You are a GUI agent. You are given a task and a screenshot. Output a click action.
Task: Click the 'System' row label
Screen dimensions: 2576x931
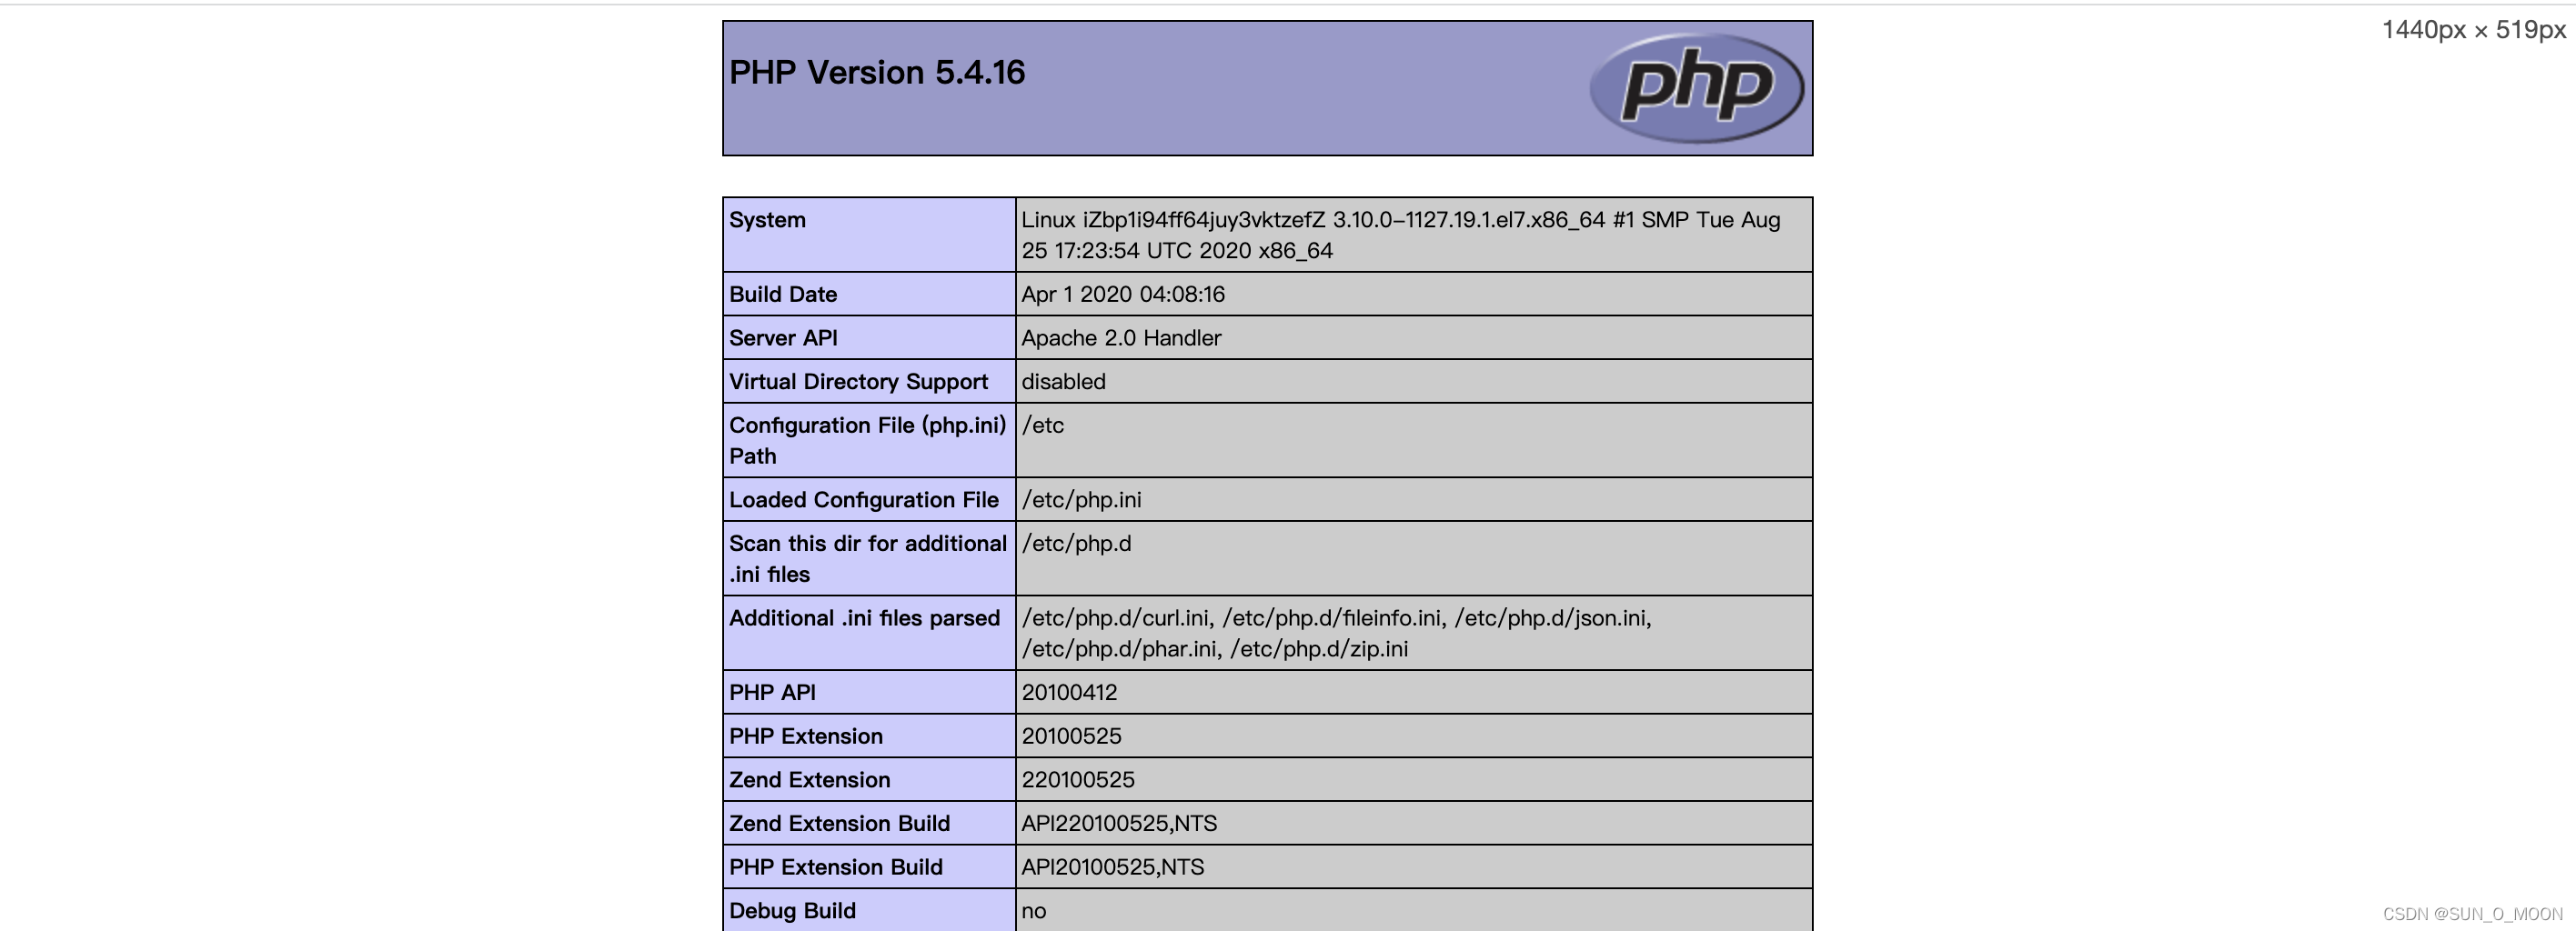767,220
